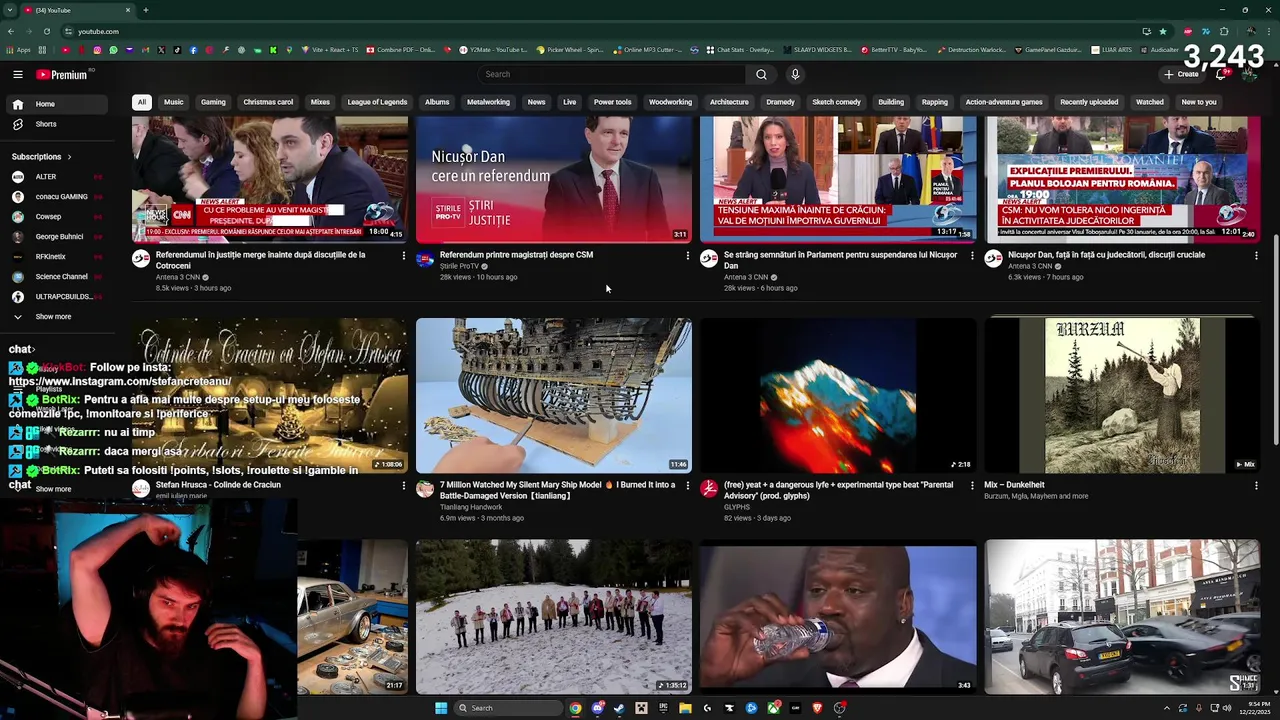The width and height of the screenshot is (1280, 720).
Task: Open options for Stefan Hrusca Colinde video
Action: [x=404, y=486]
